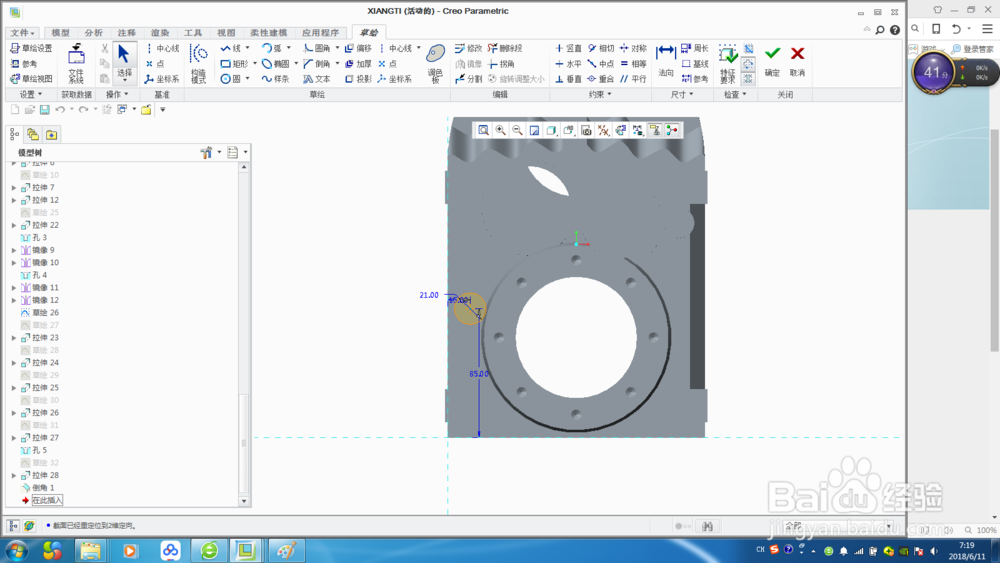
Task: Open the 检查 group dropdown
Action: pos(735,94)
